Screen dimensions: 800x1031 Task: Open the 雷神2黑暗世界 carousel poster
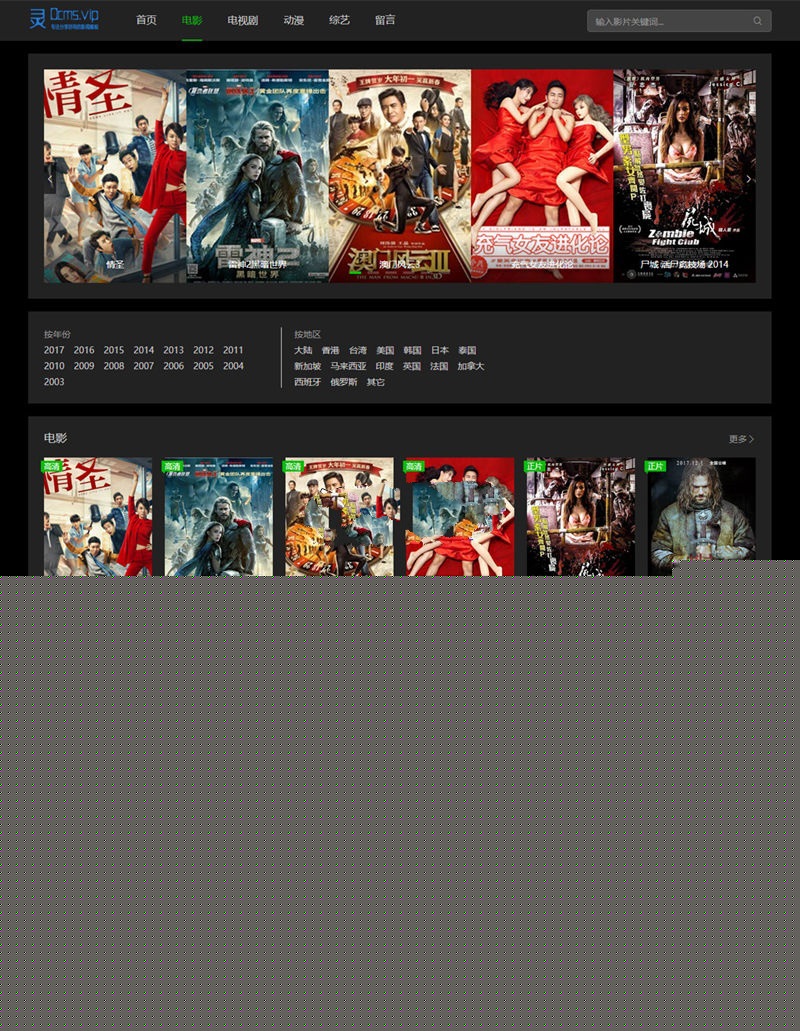[258, 176]
